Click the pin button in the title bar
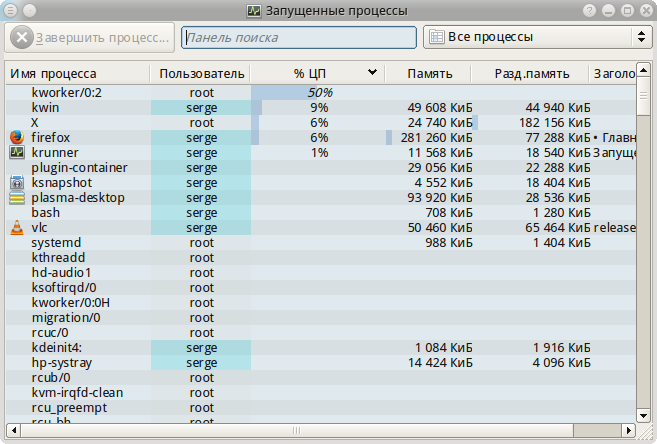The image size is (657, 444). coord(29,10)
